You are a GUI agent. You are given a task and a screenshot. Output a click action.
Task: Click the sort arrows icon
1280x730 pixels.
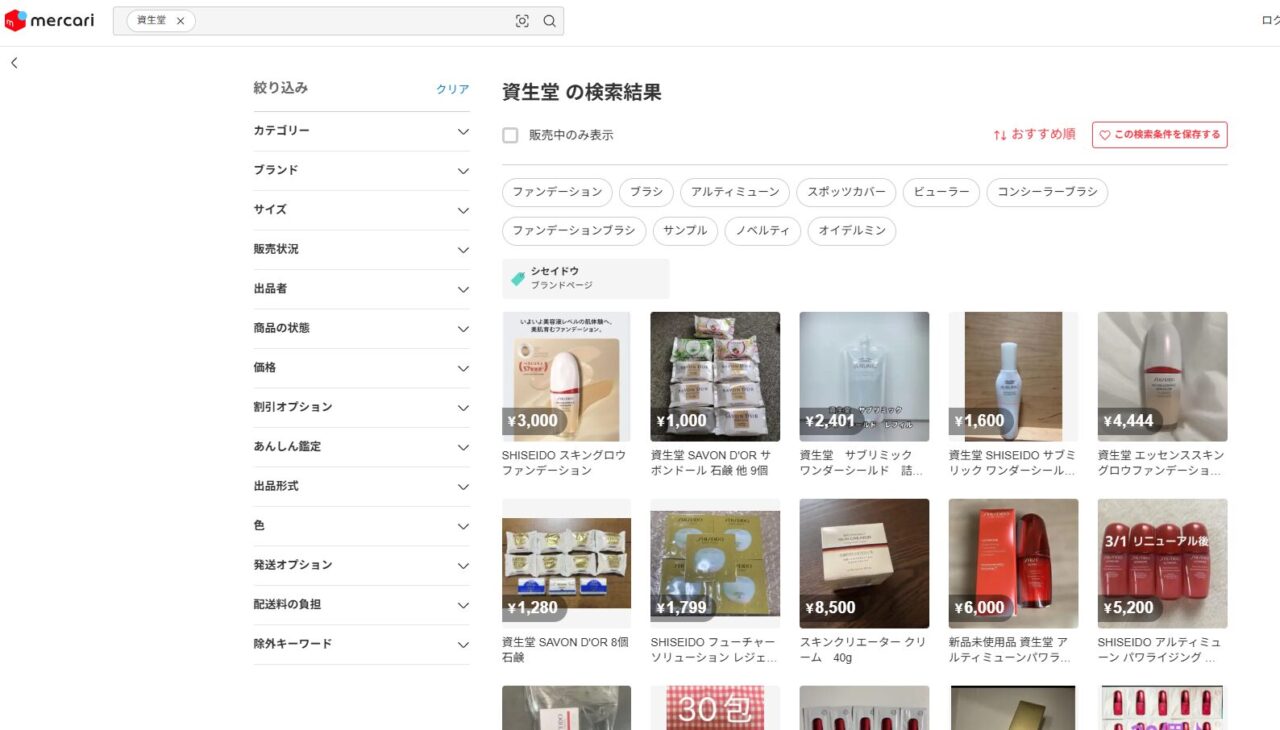[x=999, y=135]
